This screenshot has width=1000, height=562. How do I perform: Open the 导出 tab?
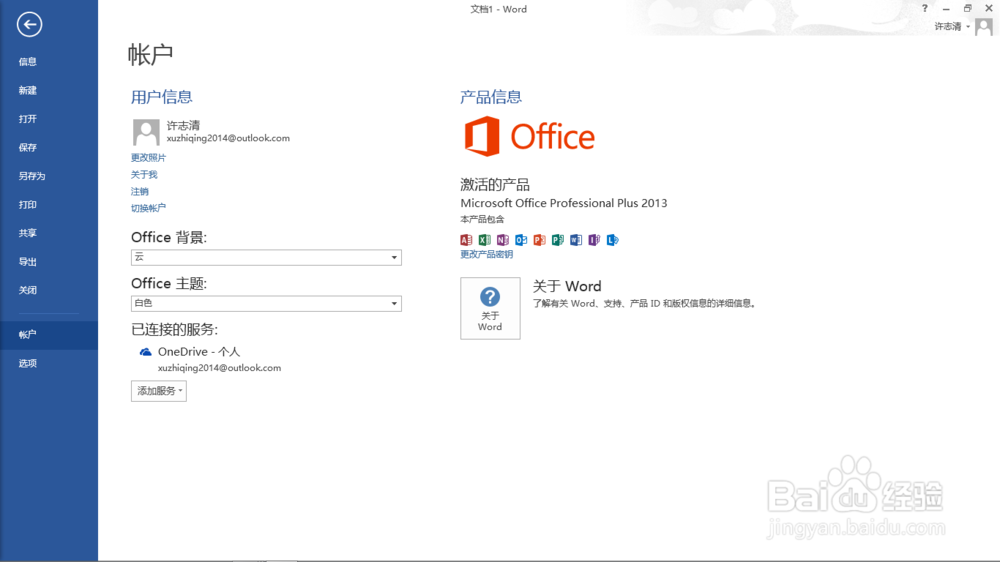pos(49,262)
